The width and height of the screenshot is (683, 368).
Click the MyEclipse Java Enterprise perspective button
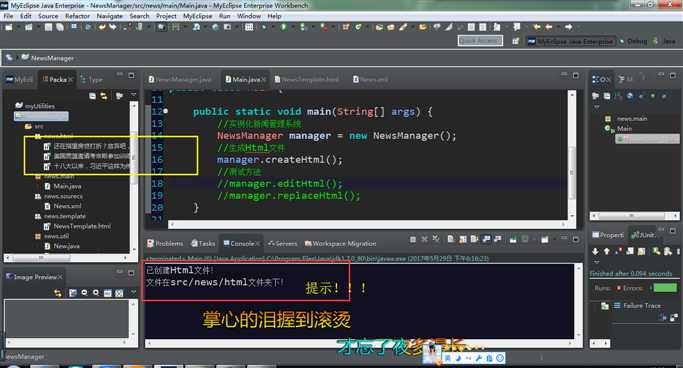coord(570,41)
